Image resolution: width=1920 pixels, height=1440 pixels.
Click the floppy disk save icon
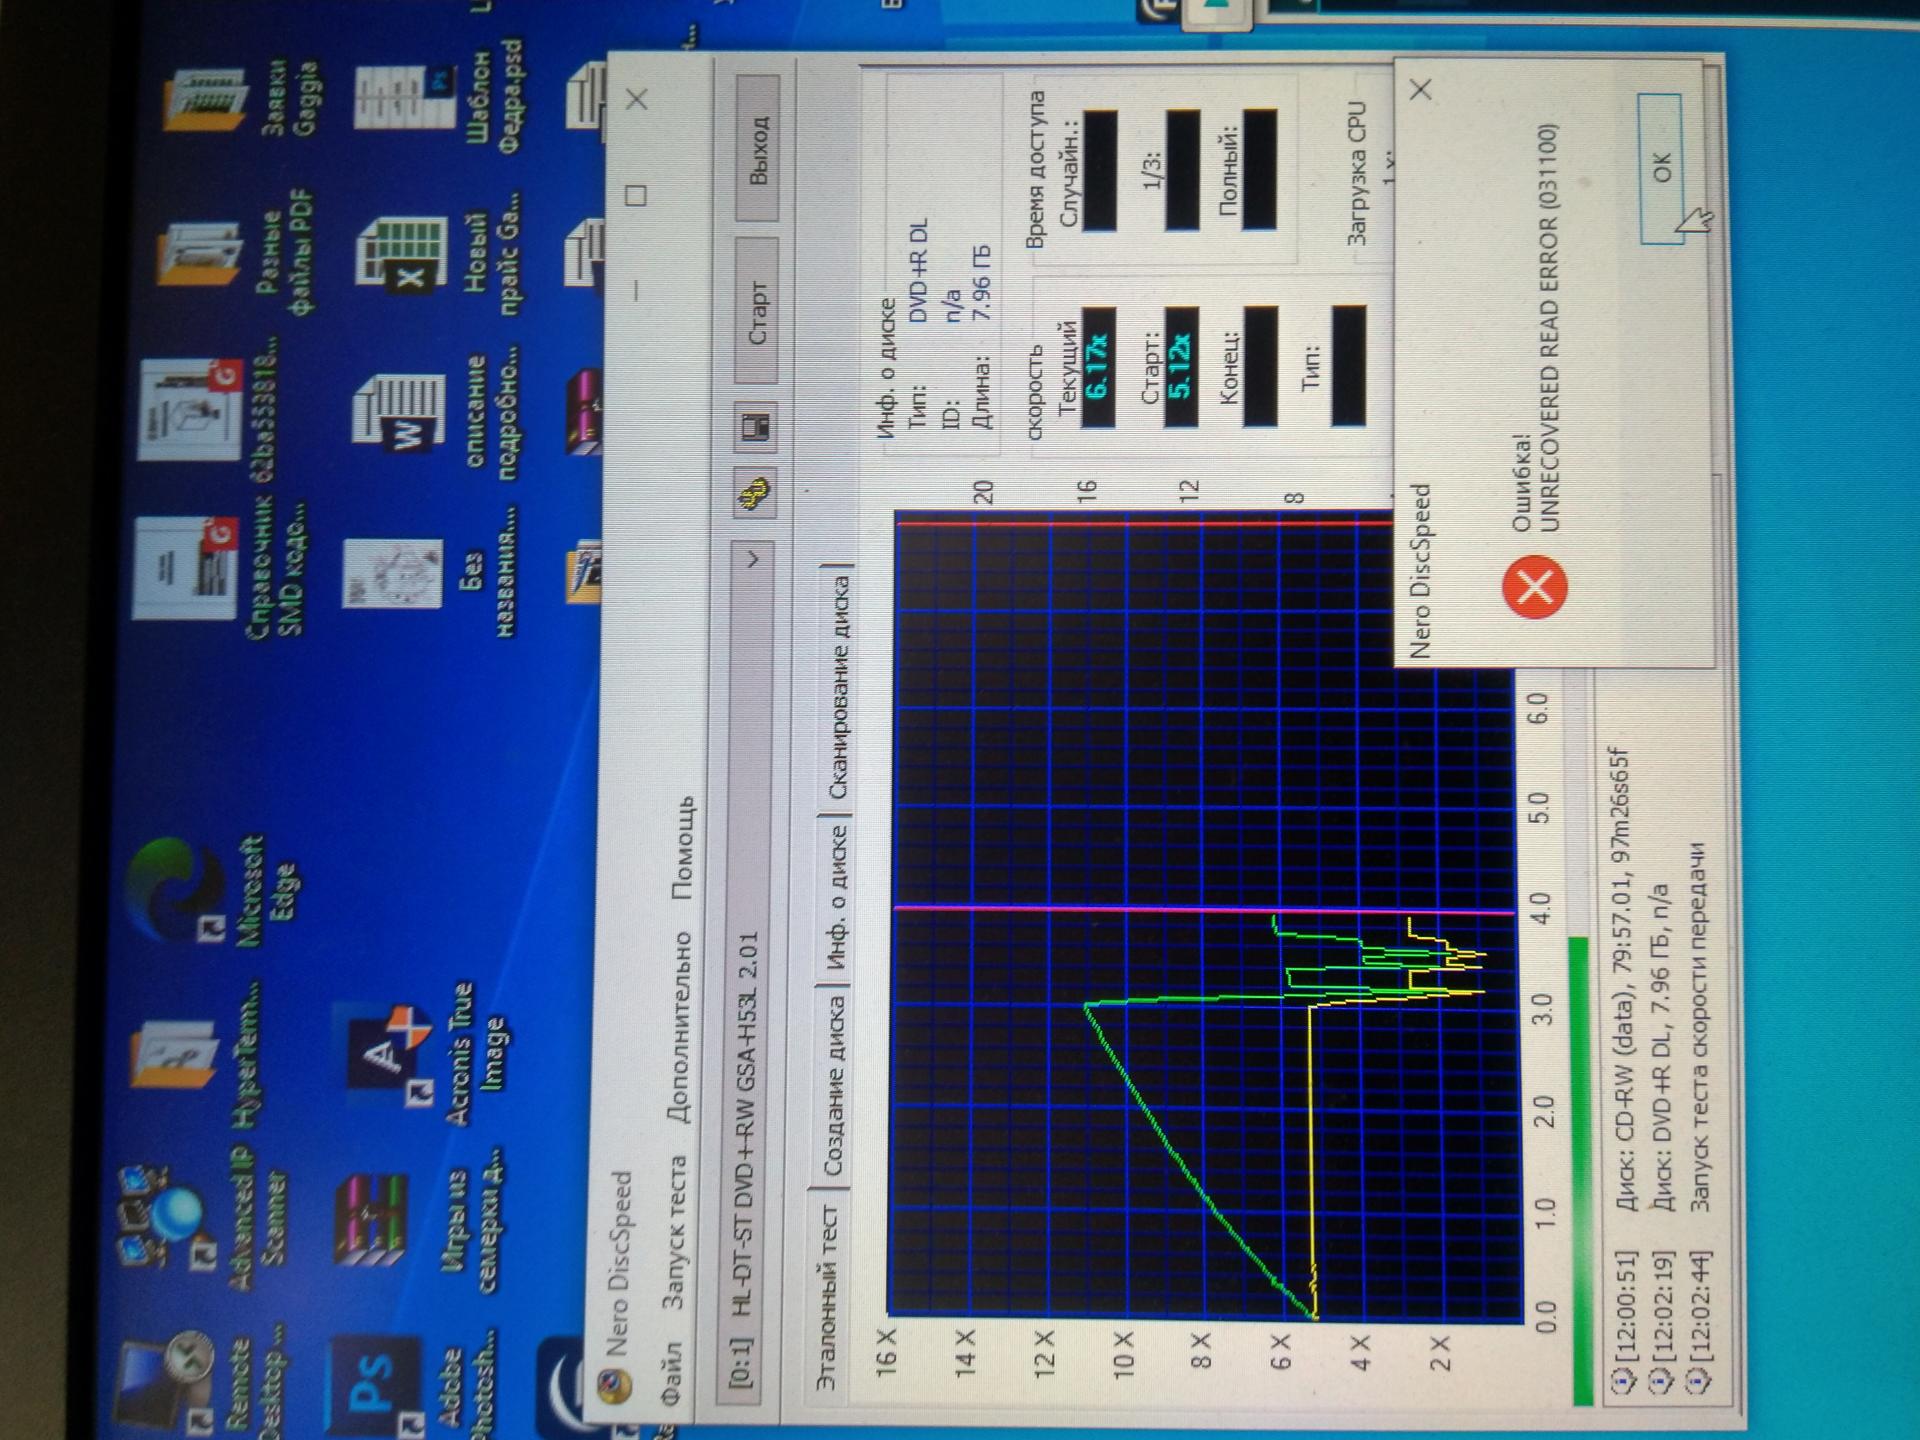(756, 428)
